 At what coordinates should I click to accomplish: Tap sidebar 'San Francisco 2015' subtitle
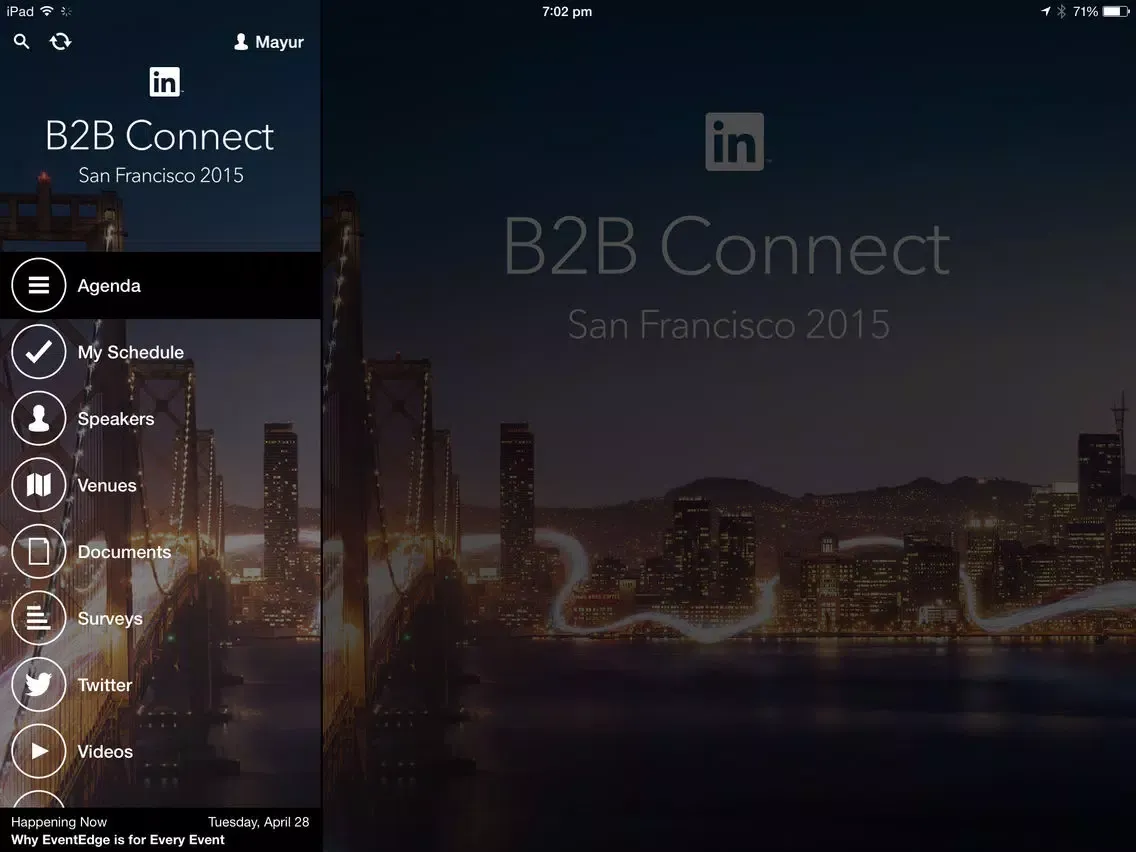[x=161, y=175]
